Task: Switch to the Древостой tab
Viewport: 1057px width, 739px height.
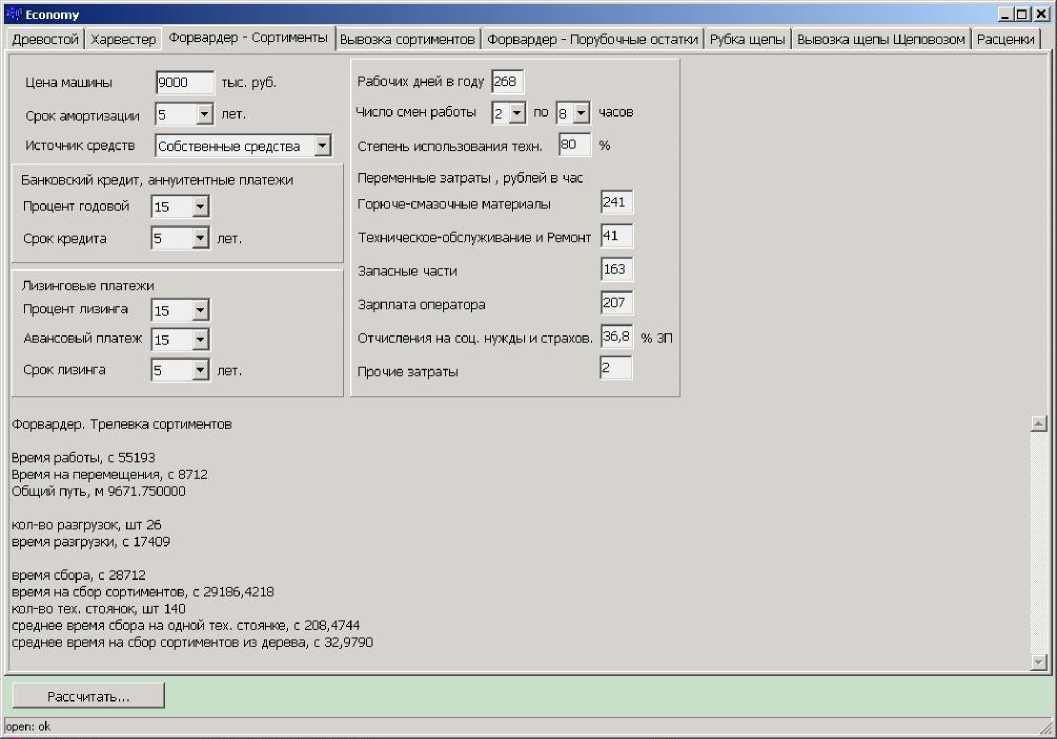Action: coord(44,39)
